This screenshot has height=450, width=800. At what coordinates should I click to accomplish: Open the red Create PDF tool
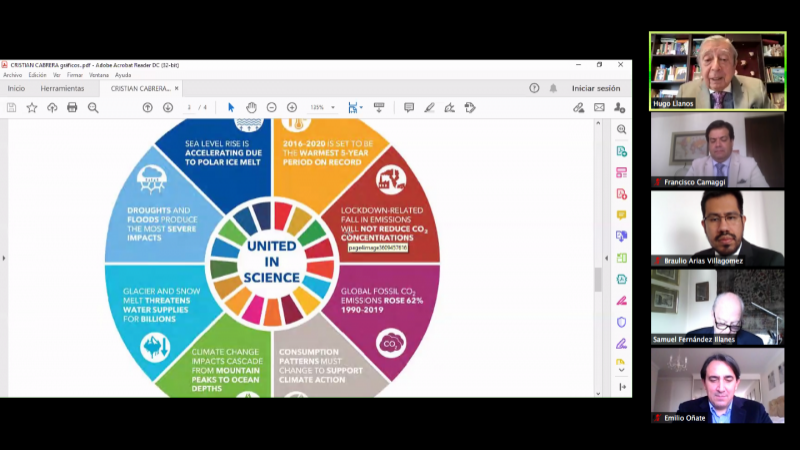coord(621,194)
